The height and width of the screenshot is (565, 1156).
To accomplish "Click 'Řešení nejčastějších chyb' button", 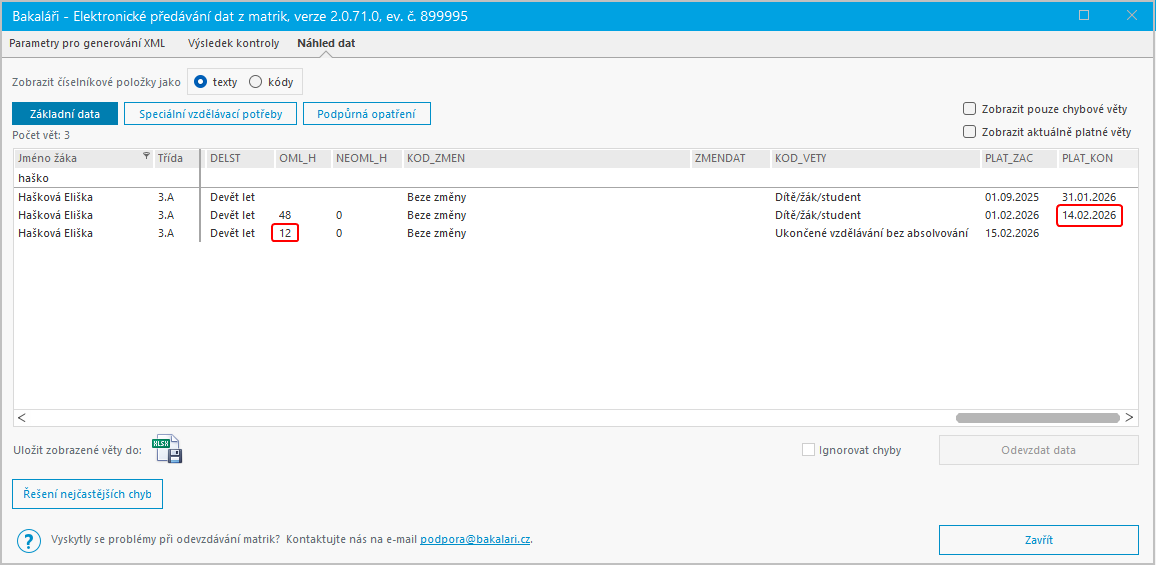I will click(87, 494).
